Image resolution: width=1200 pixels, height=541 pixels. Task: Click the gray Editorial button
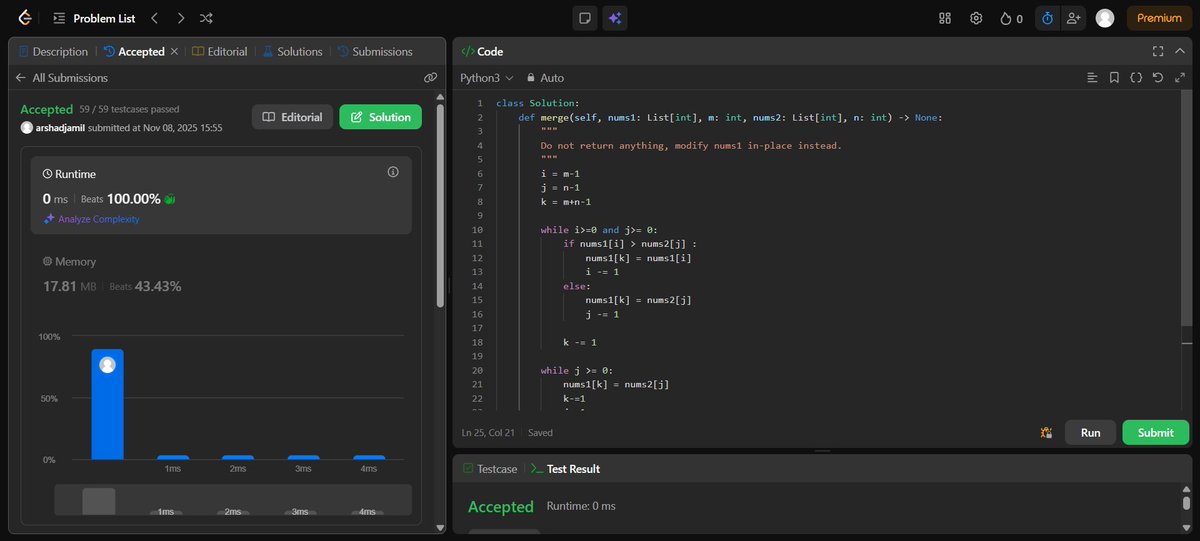292,117
